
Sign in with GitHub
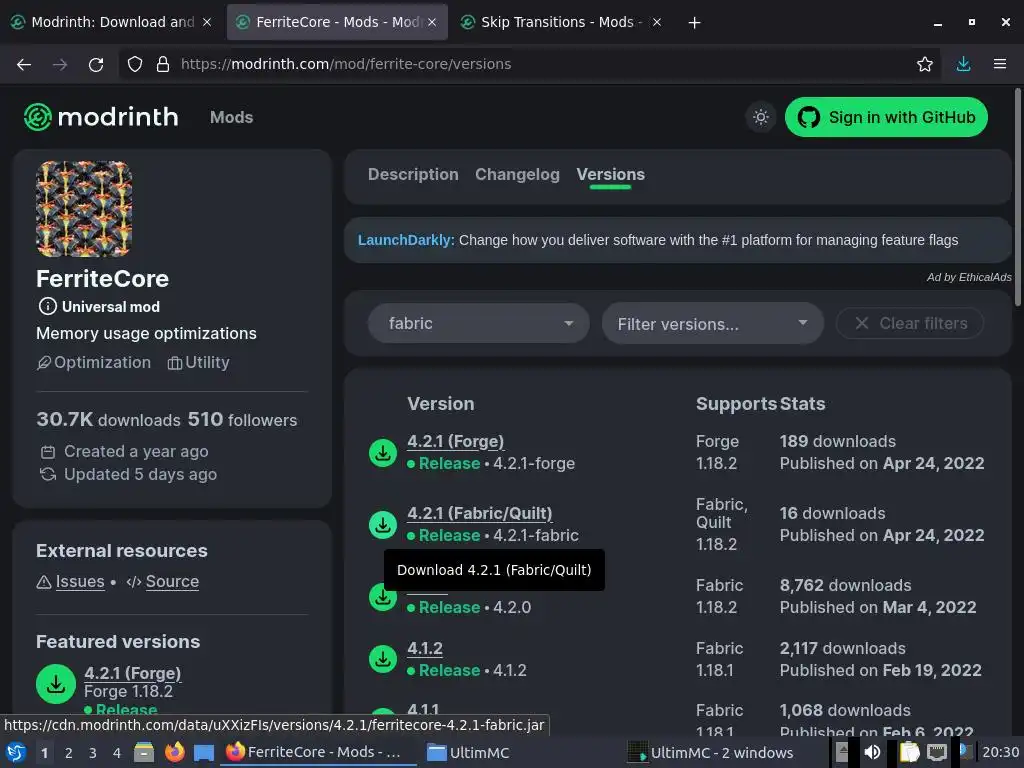pyautogui.click(x=886, y=118)
